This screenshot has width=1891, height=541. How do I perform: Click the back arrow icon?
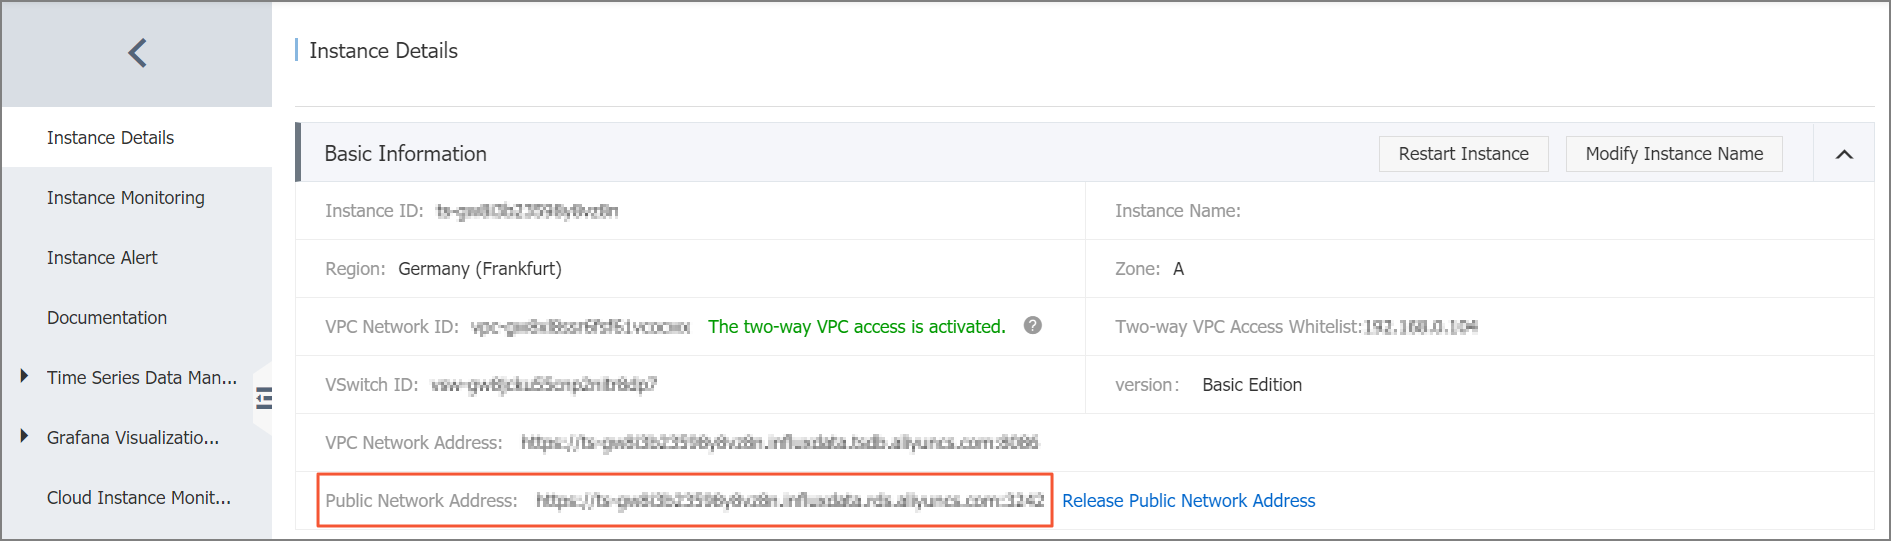pos(138,53)
